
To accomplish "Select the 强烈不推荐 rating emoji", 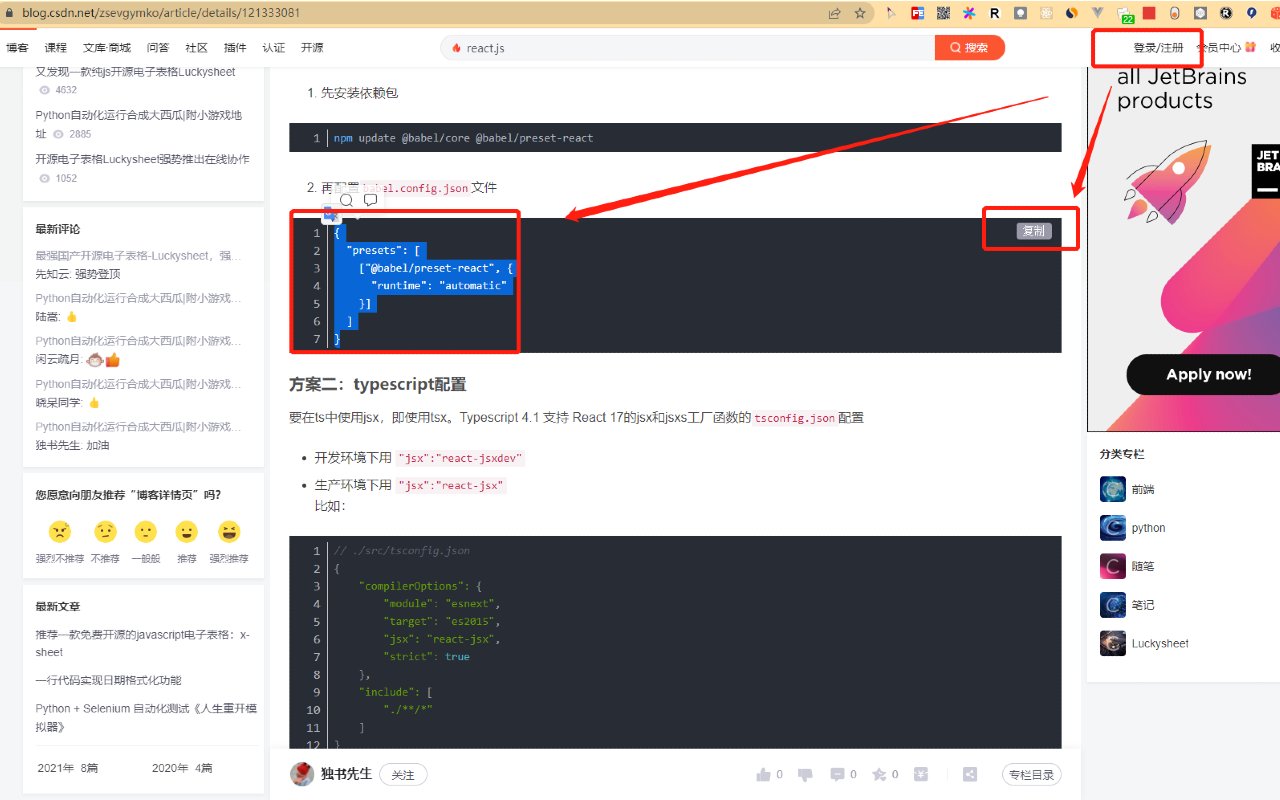I will 62,531.
